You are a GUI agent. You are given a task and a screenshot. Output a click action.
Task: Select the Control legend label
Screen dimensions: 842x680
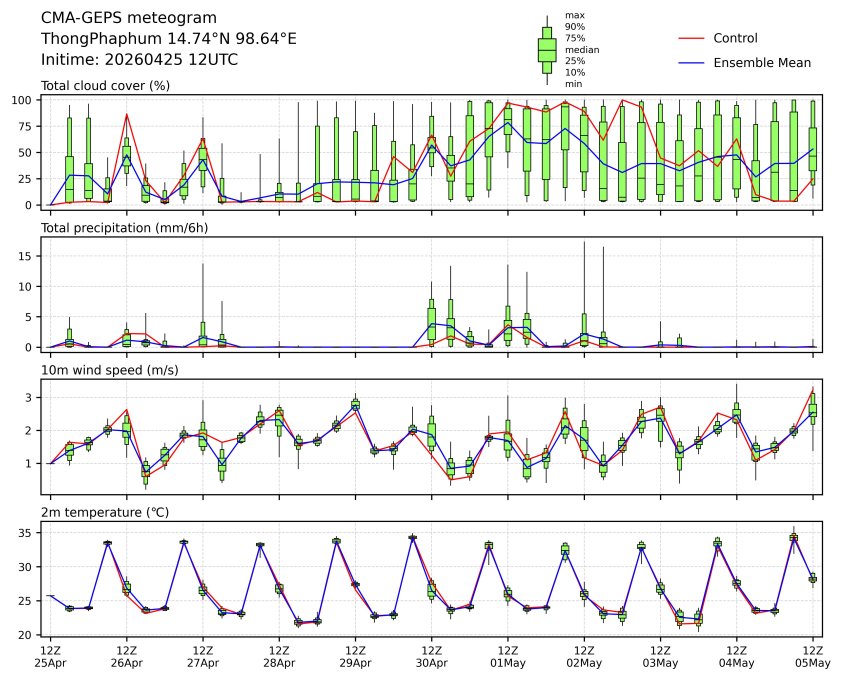click(735, 38)
